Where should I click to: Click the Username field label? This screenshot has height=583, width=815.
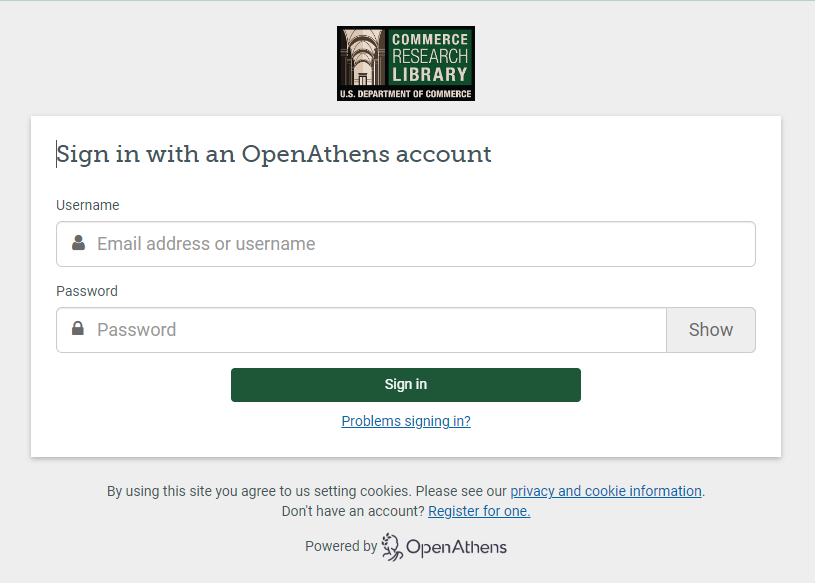pos(88,205)
